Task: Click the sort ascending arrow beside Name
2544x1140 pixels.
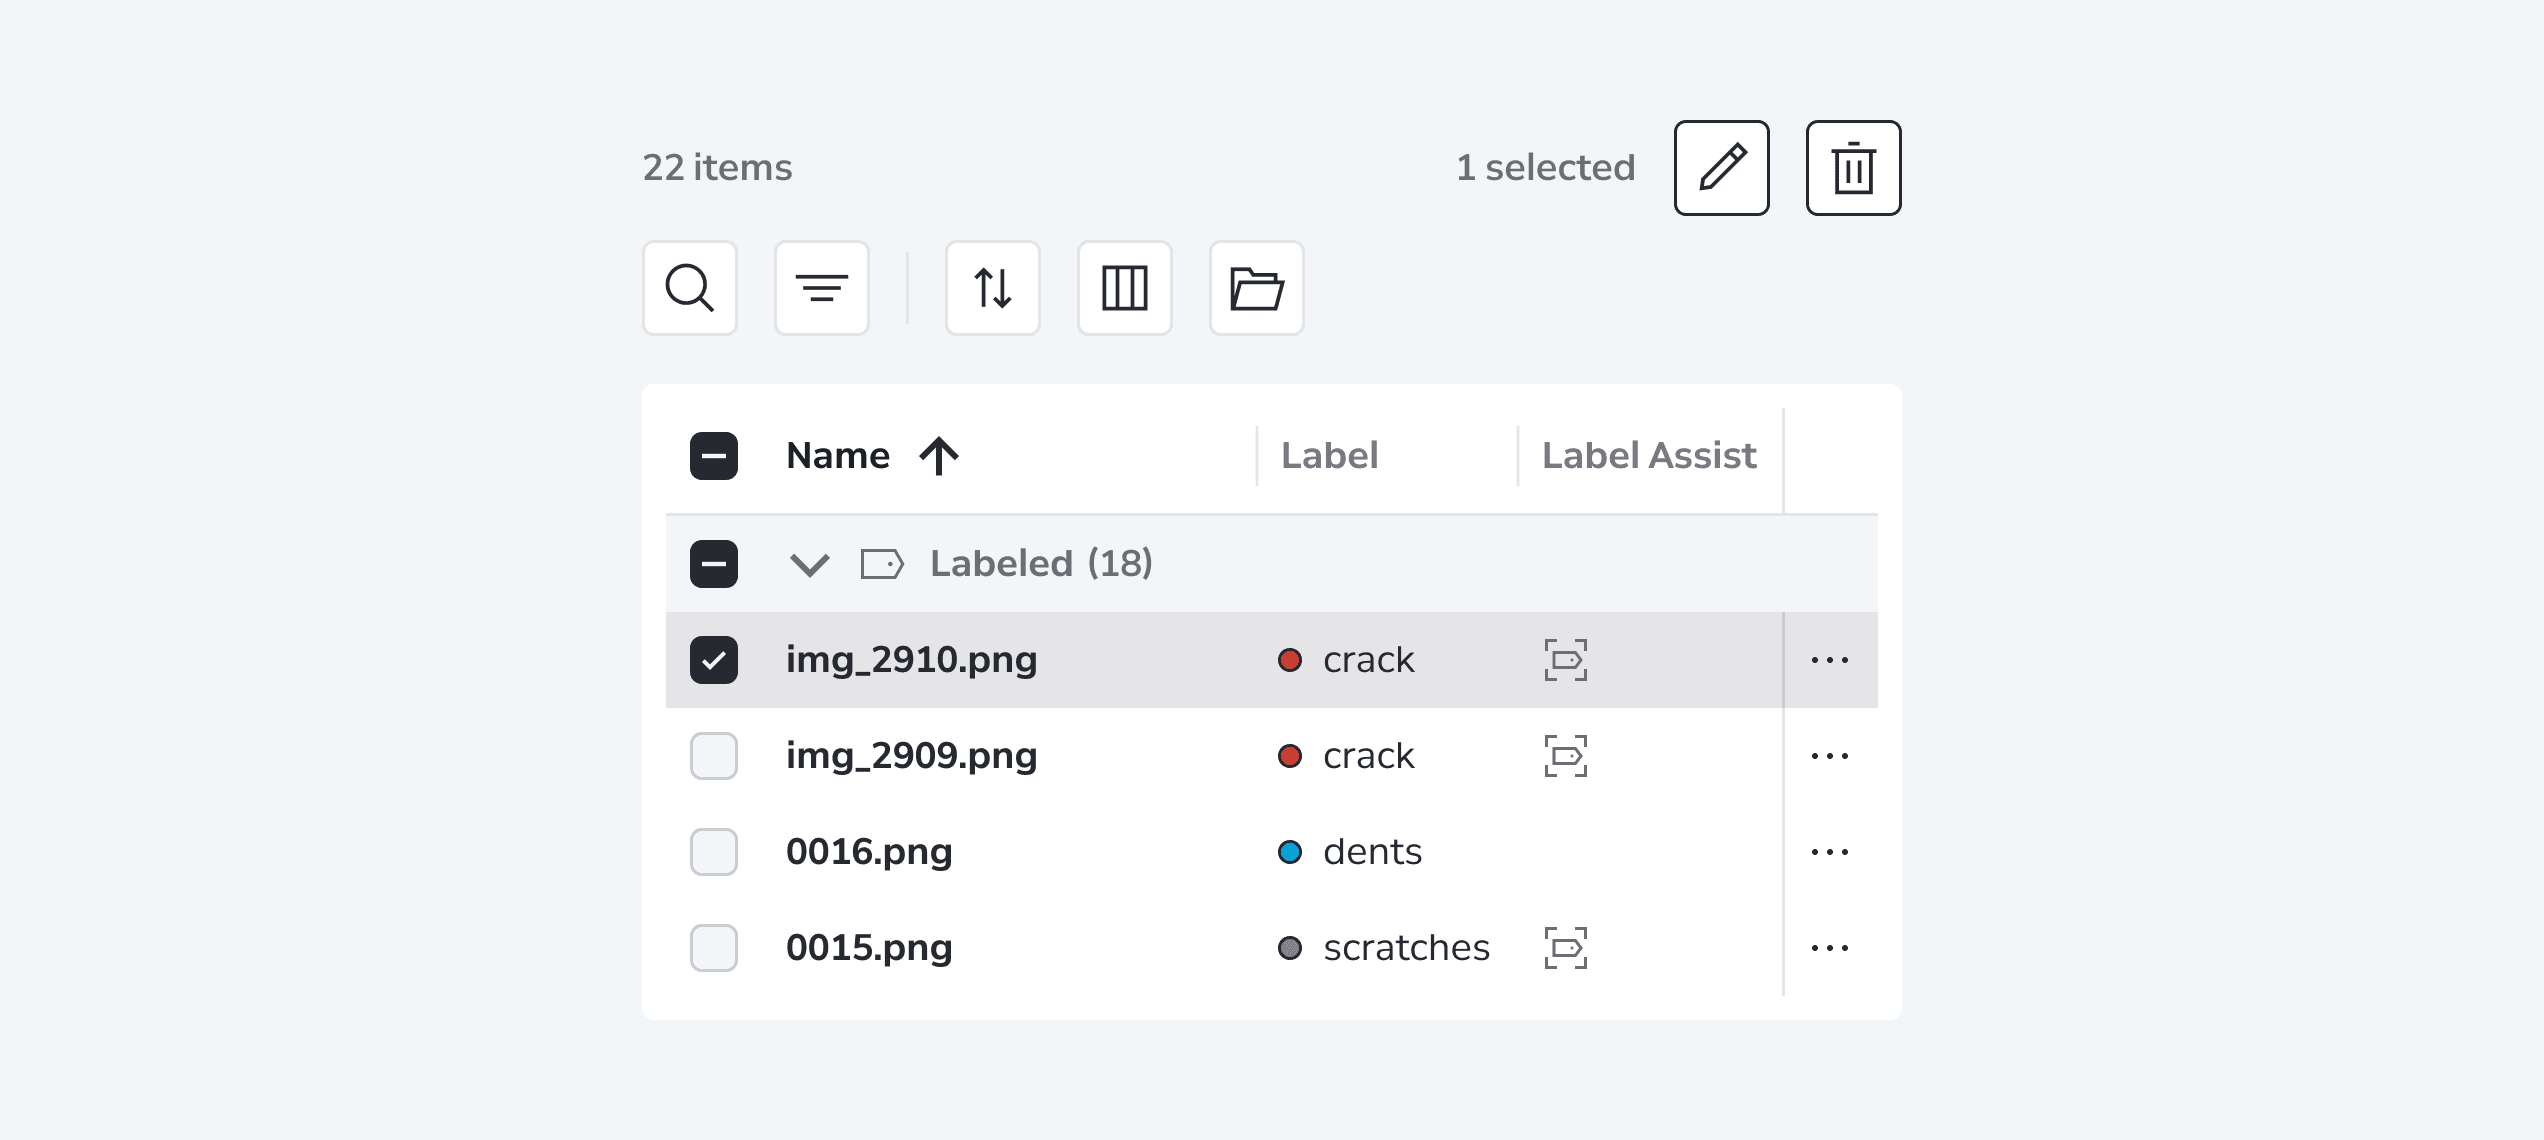Action: click(x=939, y=456)
